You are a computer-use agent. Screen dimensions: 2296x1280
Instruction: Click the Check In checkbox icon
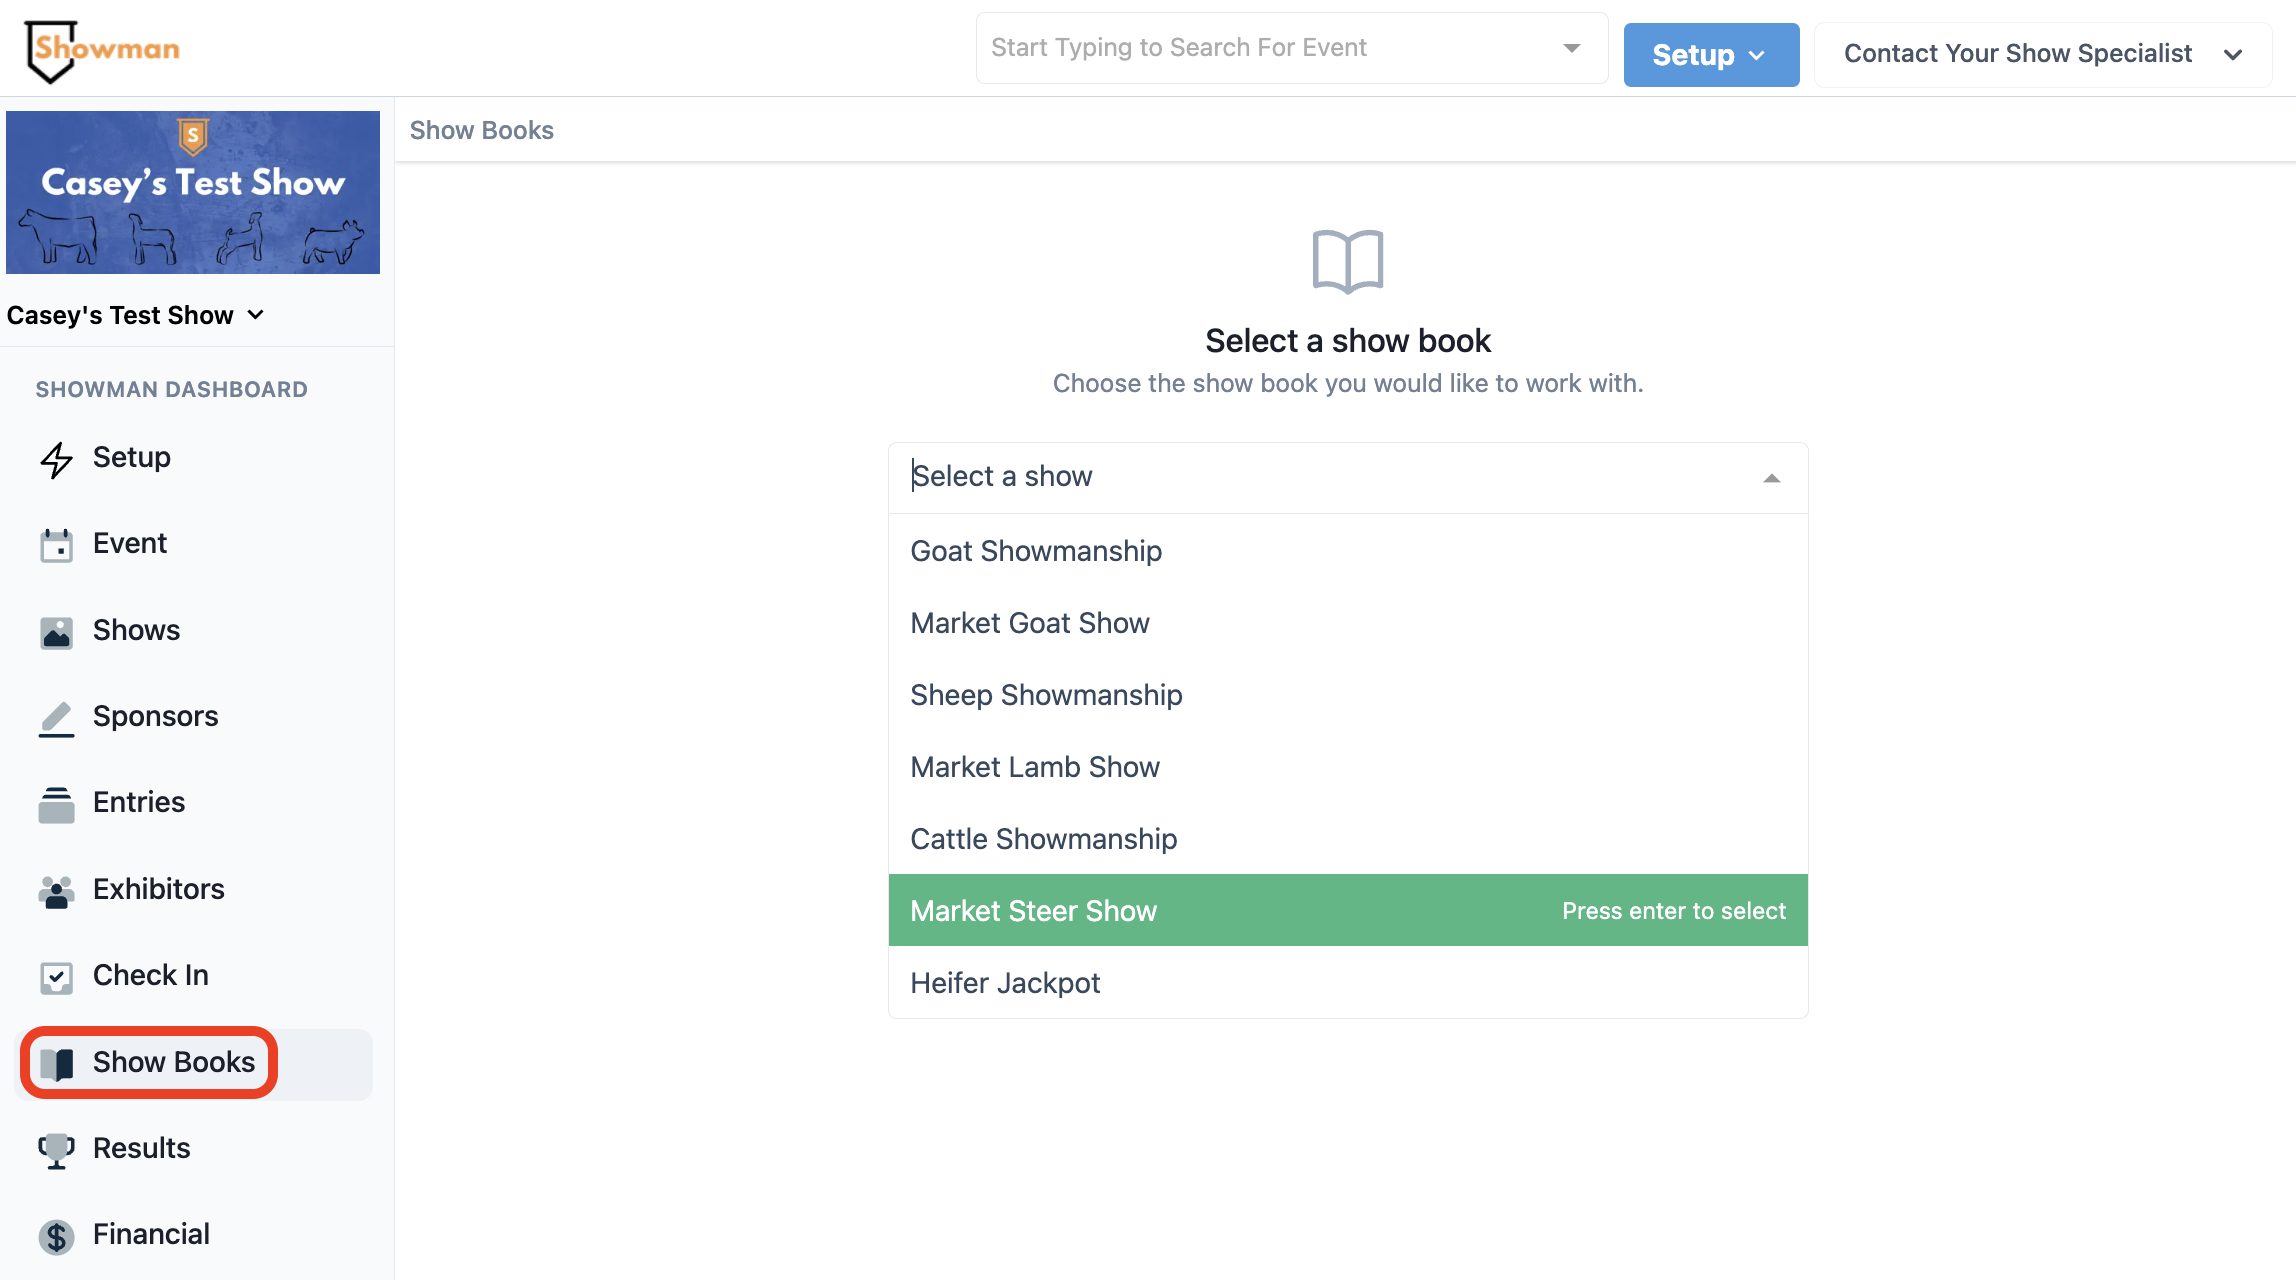[x=56, y=977]
